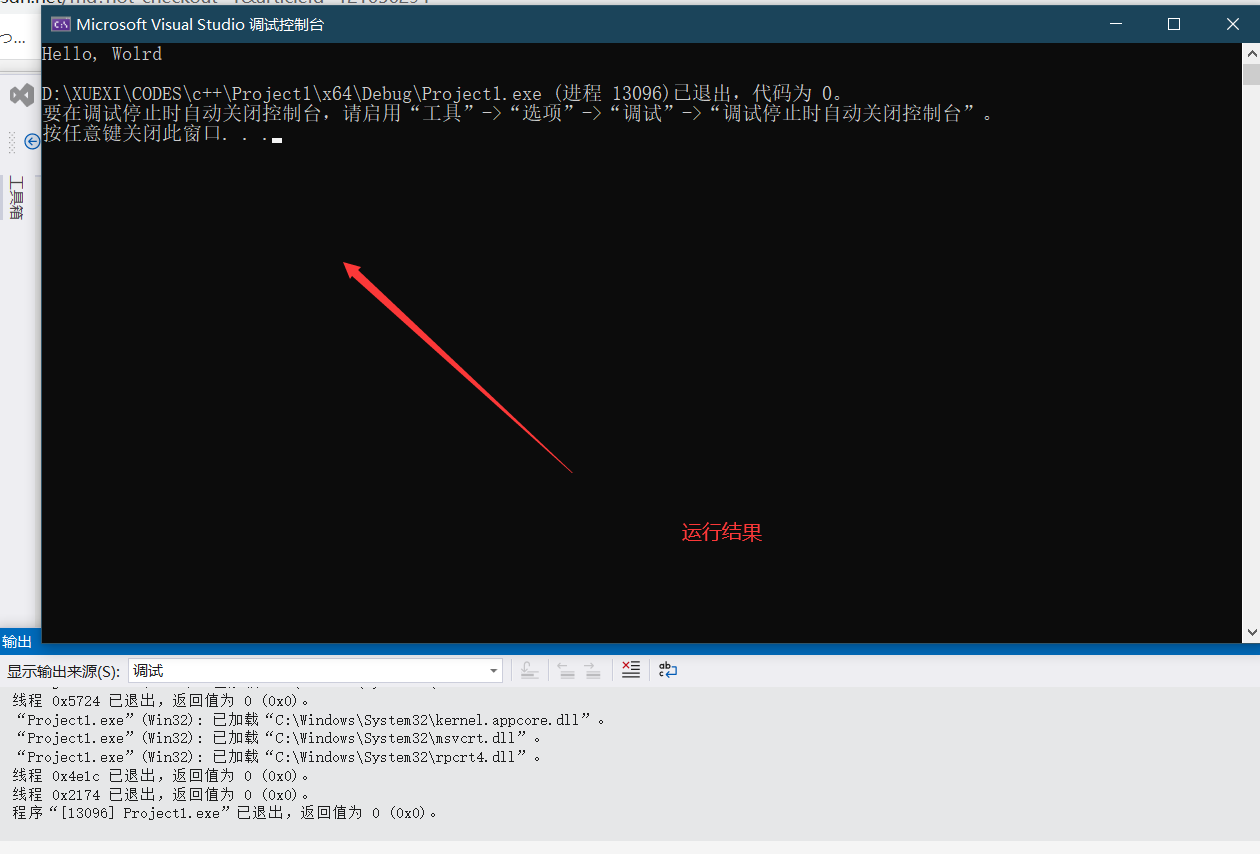Click the kernel.appcore.dll loaded line

point(311,720)
